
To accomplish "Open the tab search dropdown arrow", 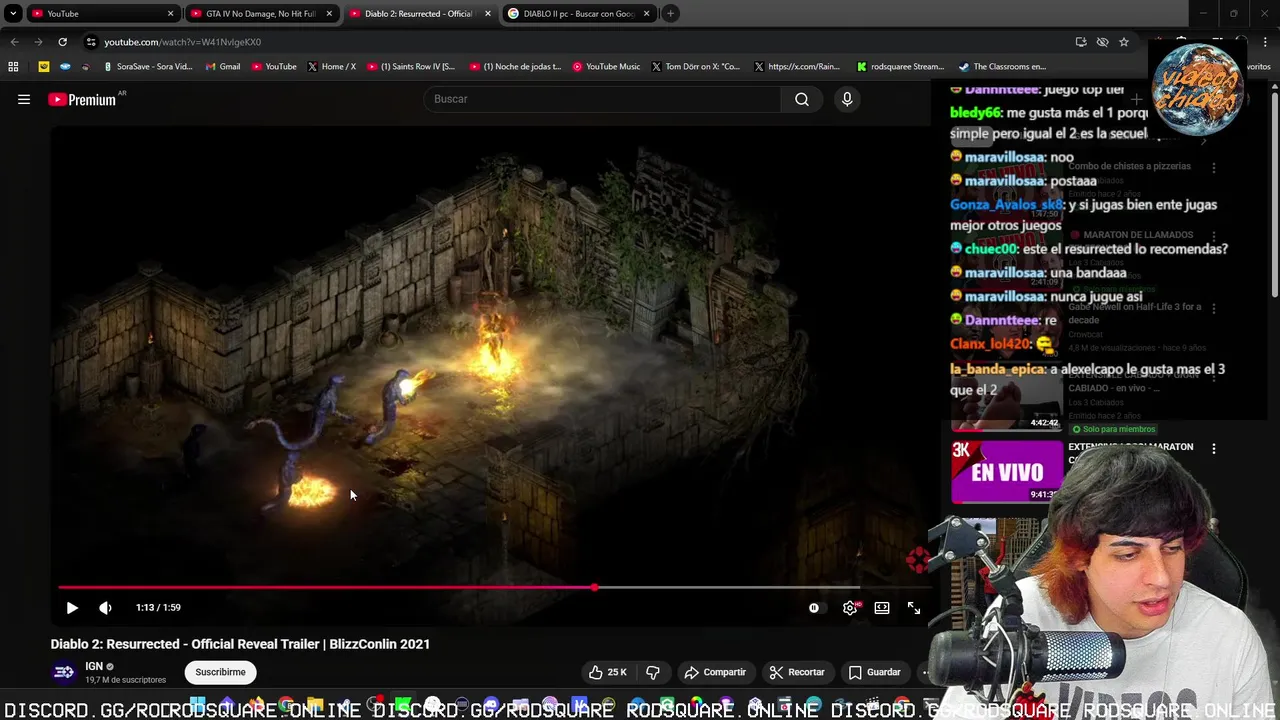I will tap(12, 14).
